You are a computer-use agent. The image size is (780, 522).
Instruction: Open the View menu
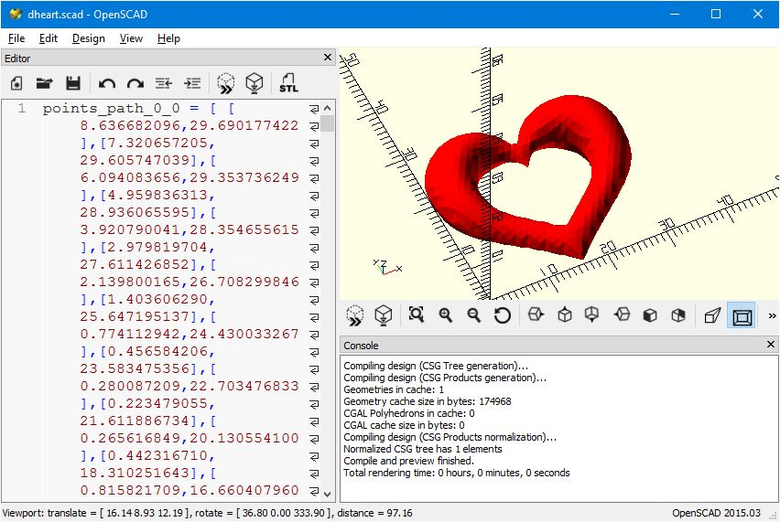click(x=131, y=38)
